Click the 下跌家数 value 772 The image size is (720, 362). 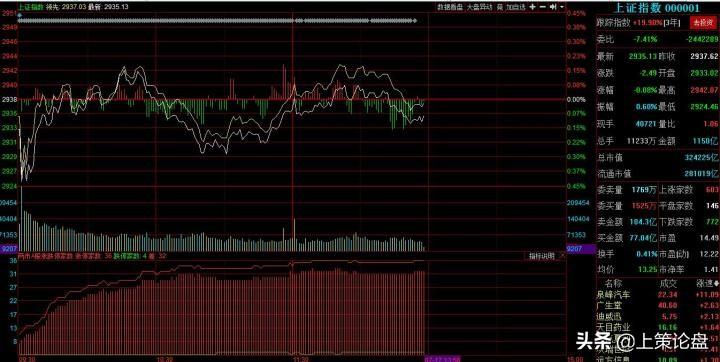712,222
